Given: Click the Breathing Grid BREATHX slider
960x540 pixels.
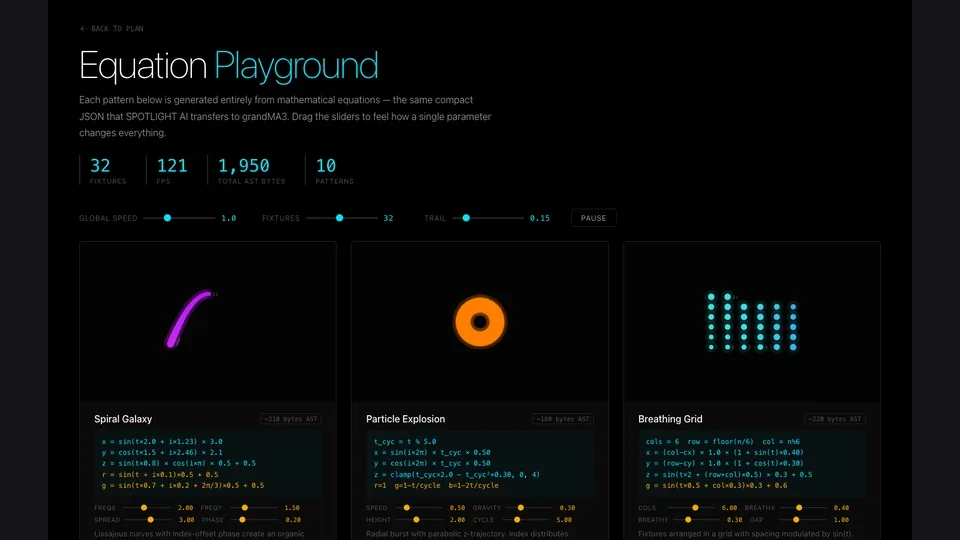Looking at the screenshot, I should point(803,508).
